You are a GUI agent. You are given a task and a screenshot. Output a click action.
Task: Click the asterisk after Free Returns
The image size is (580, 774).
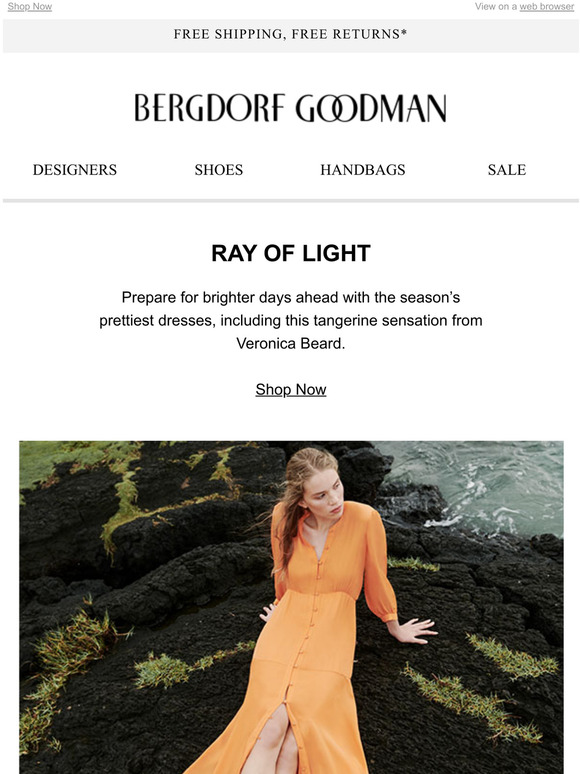[x=404, y=33]
